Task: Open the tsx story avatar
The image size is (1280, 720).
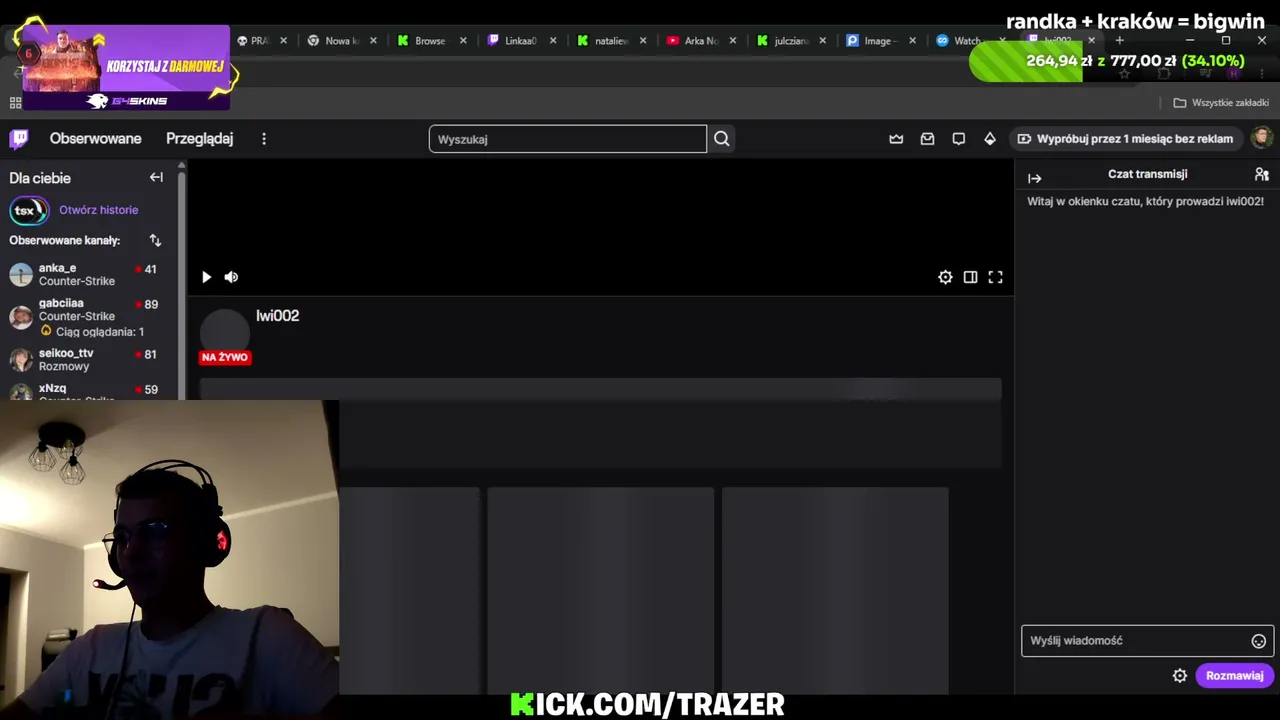Action: (x=29, y=210)
